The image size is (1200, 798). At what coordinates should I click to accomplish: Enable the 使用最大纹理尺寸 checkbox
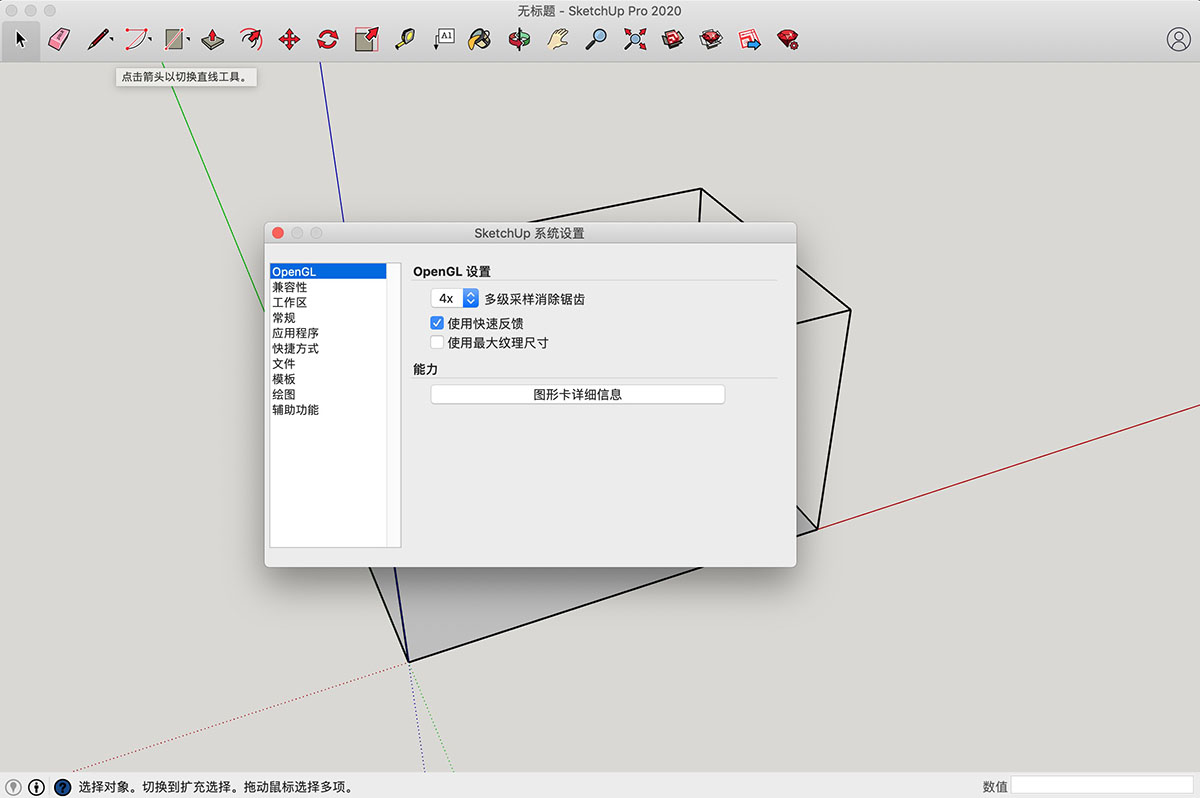pos(437,342)
